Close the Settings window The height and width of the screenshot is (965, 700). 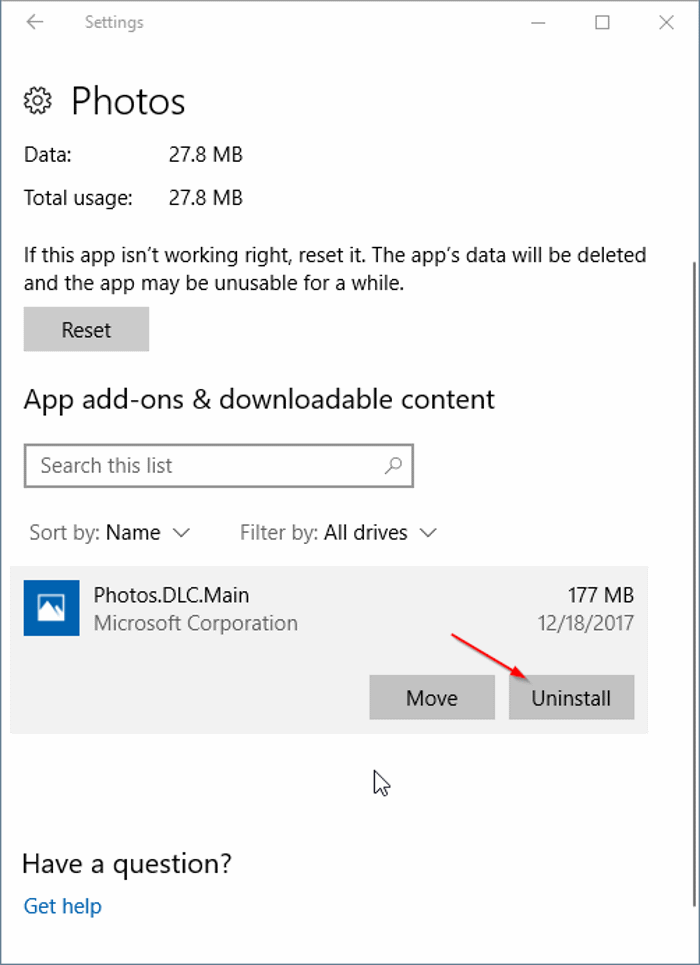click(666, 23)
